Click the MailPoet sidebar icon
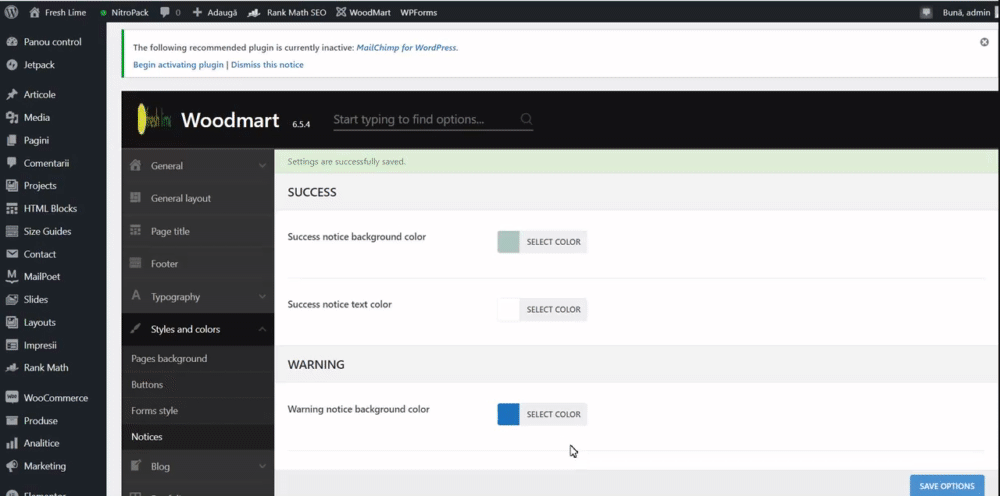 [11, 277]
